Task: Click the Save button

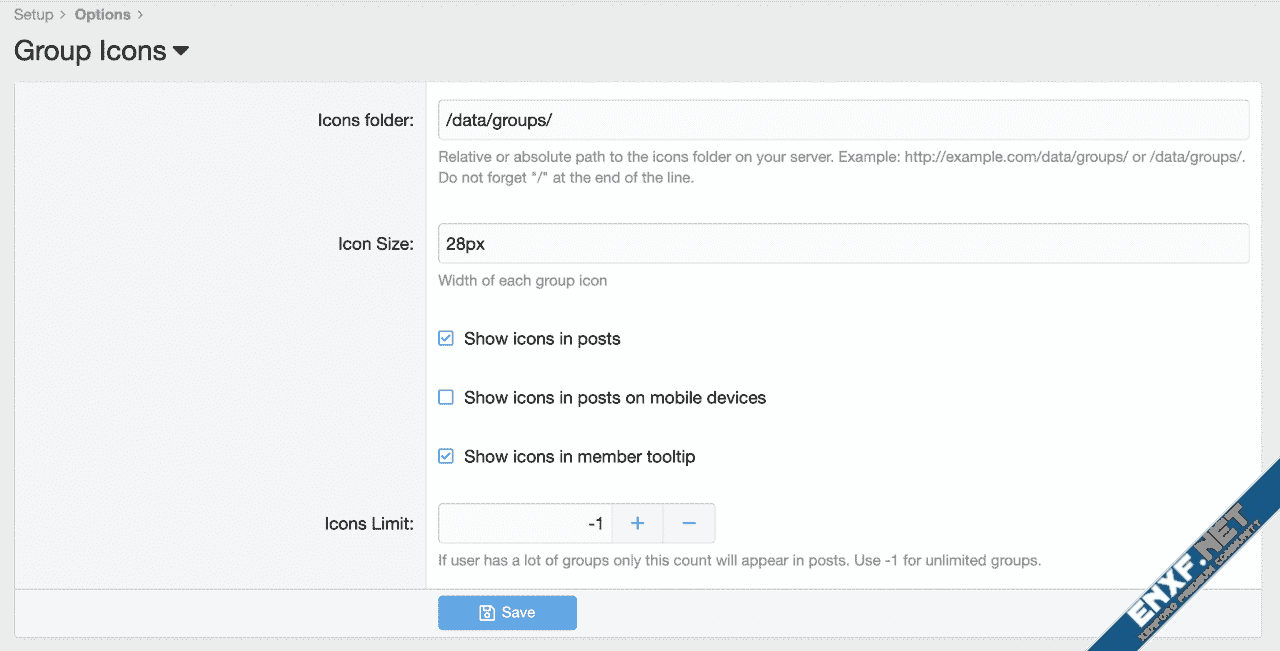Action: click(507, 613)
